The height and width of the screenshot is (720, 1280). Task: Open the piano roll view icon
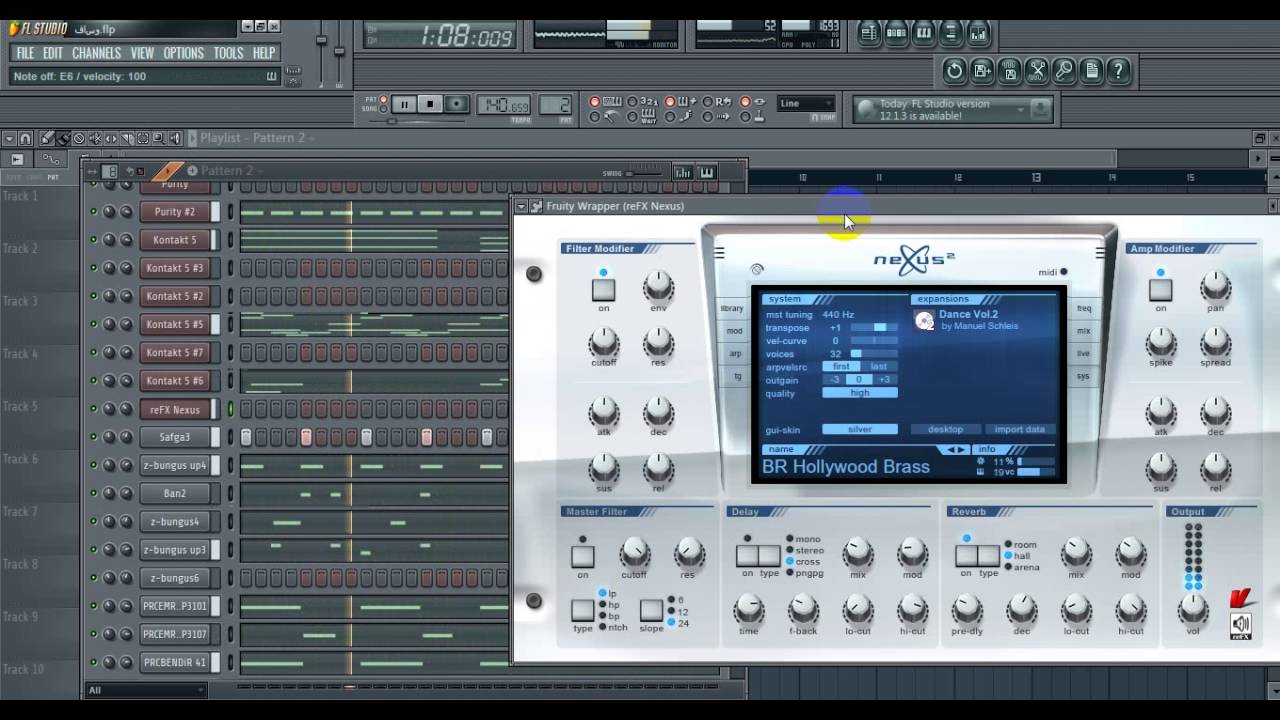[924, 33]
